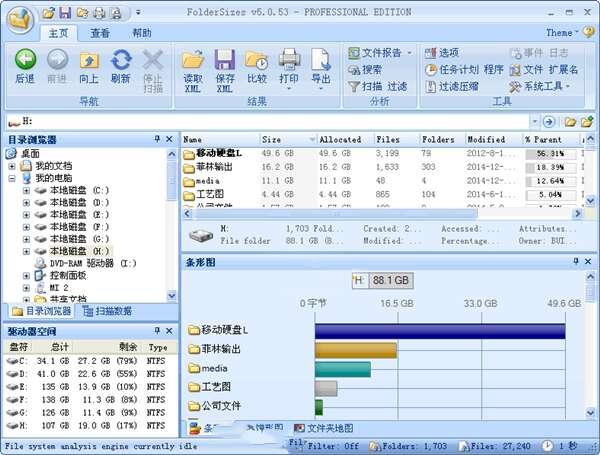Click the dark blue 移动硬盘L bar
This screenshot has width=600, height=455.
point(439,331)
